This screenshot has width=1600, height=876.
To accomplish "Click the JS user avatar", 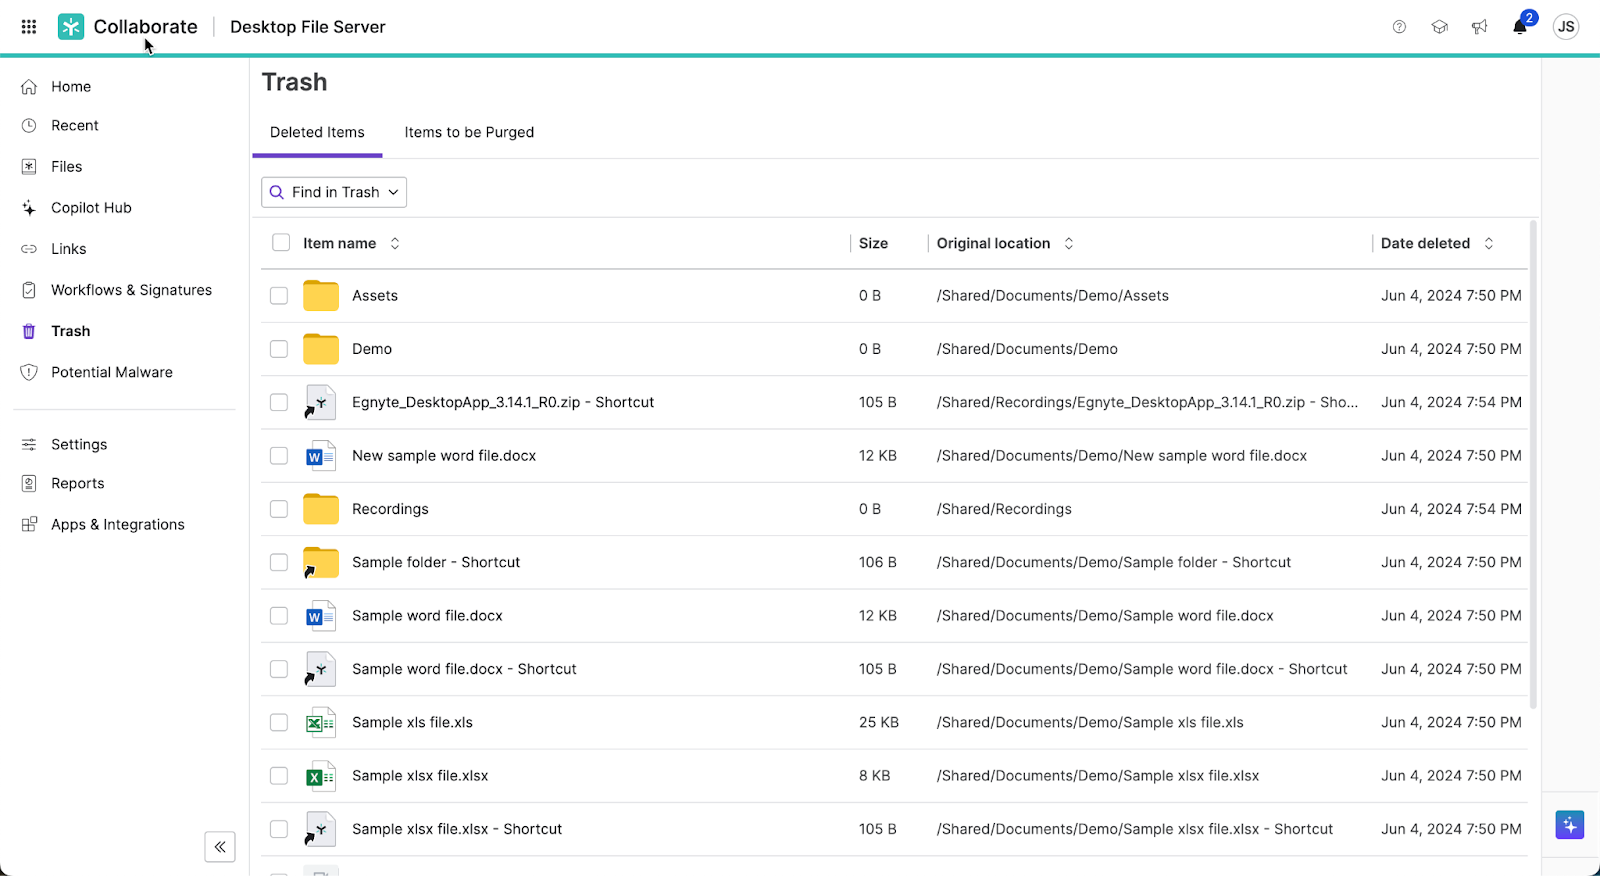I will click(1566, 27).
